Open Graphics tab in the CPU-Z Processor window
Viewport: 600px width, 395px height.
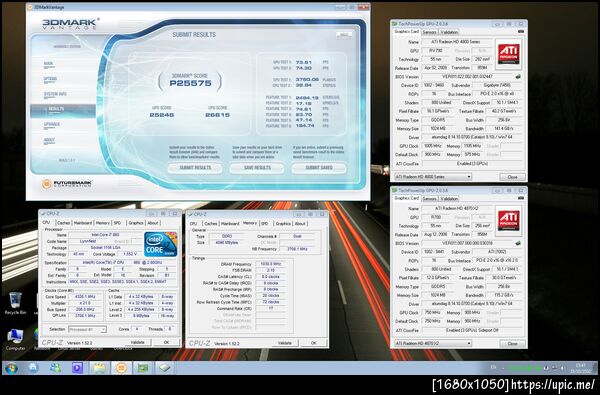(x=136, y=223)
